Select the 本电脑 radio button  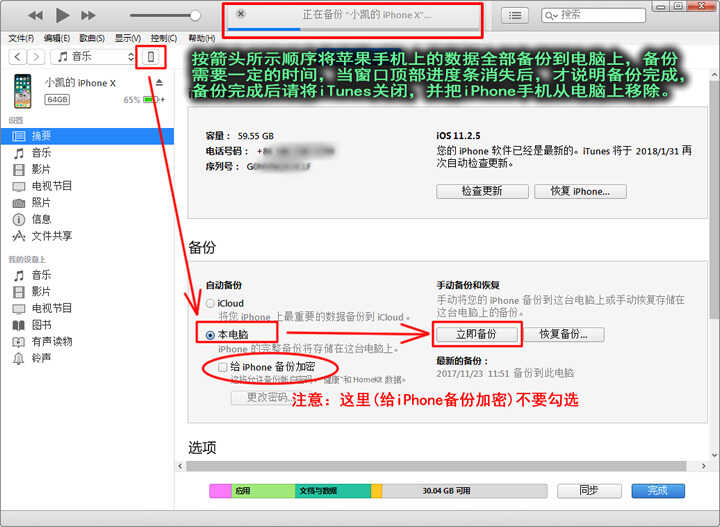210,335
